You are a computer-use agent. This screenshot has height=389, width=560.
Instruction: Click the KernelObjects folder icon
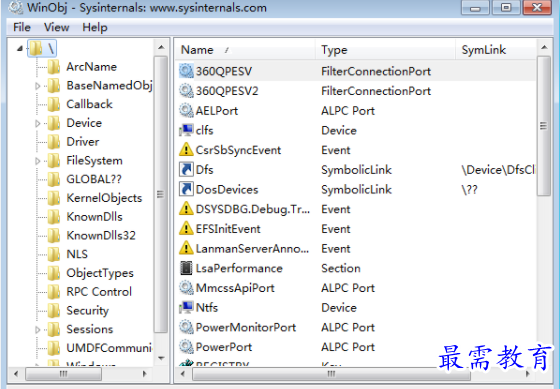54,198
